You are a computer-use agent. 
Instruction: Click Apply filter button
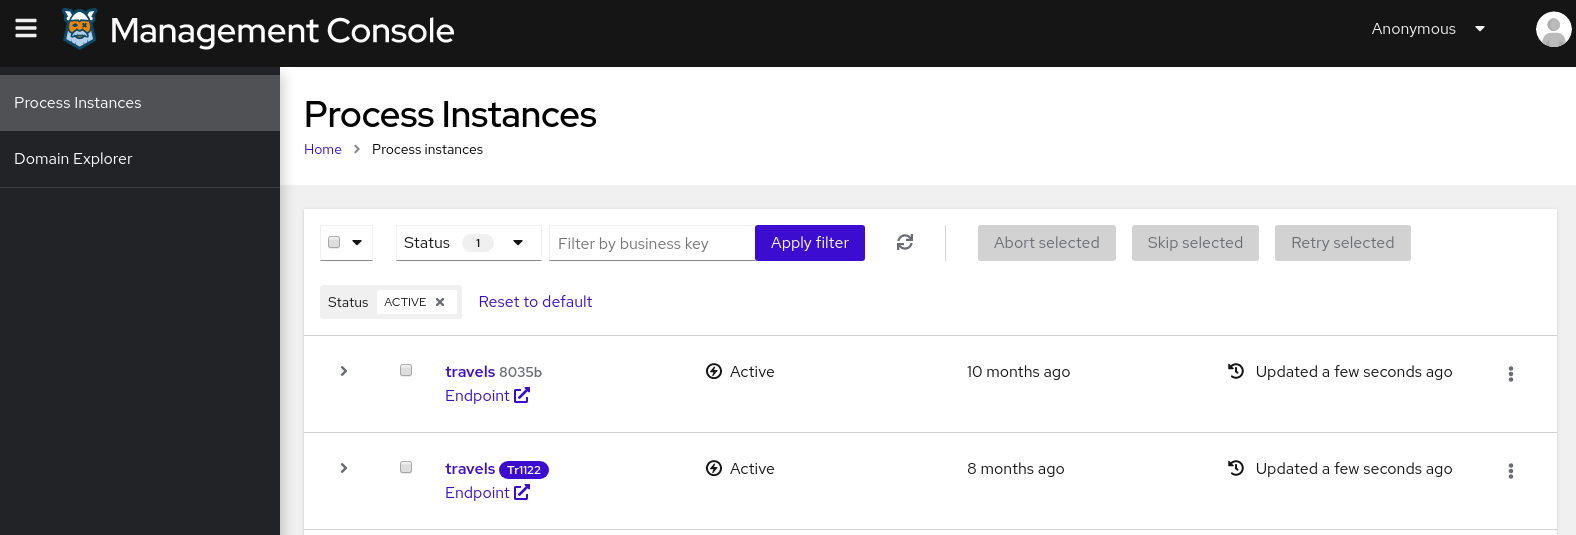pos(810,243)
